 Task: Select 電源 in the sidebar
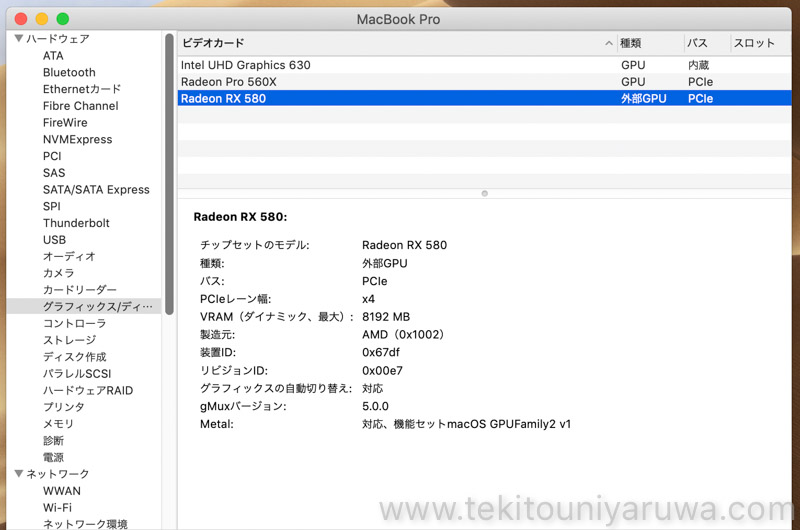tap(53, 457)
